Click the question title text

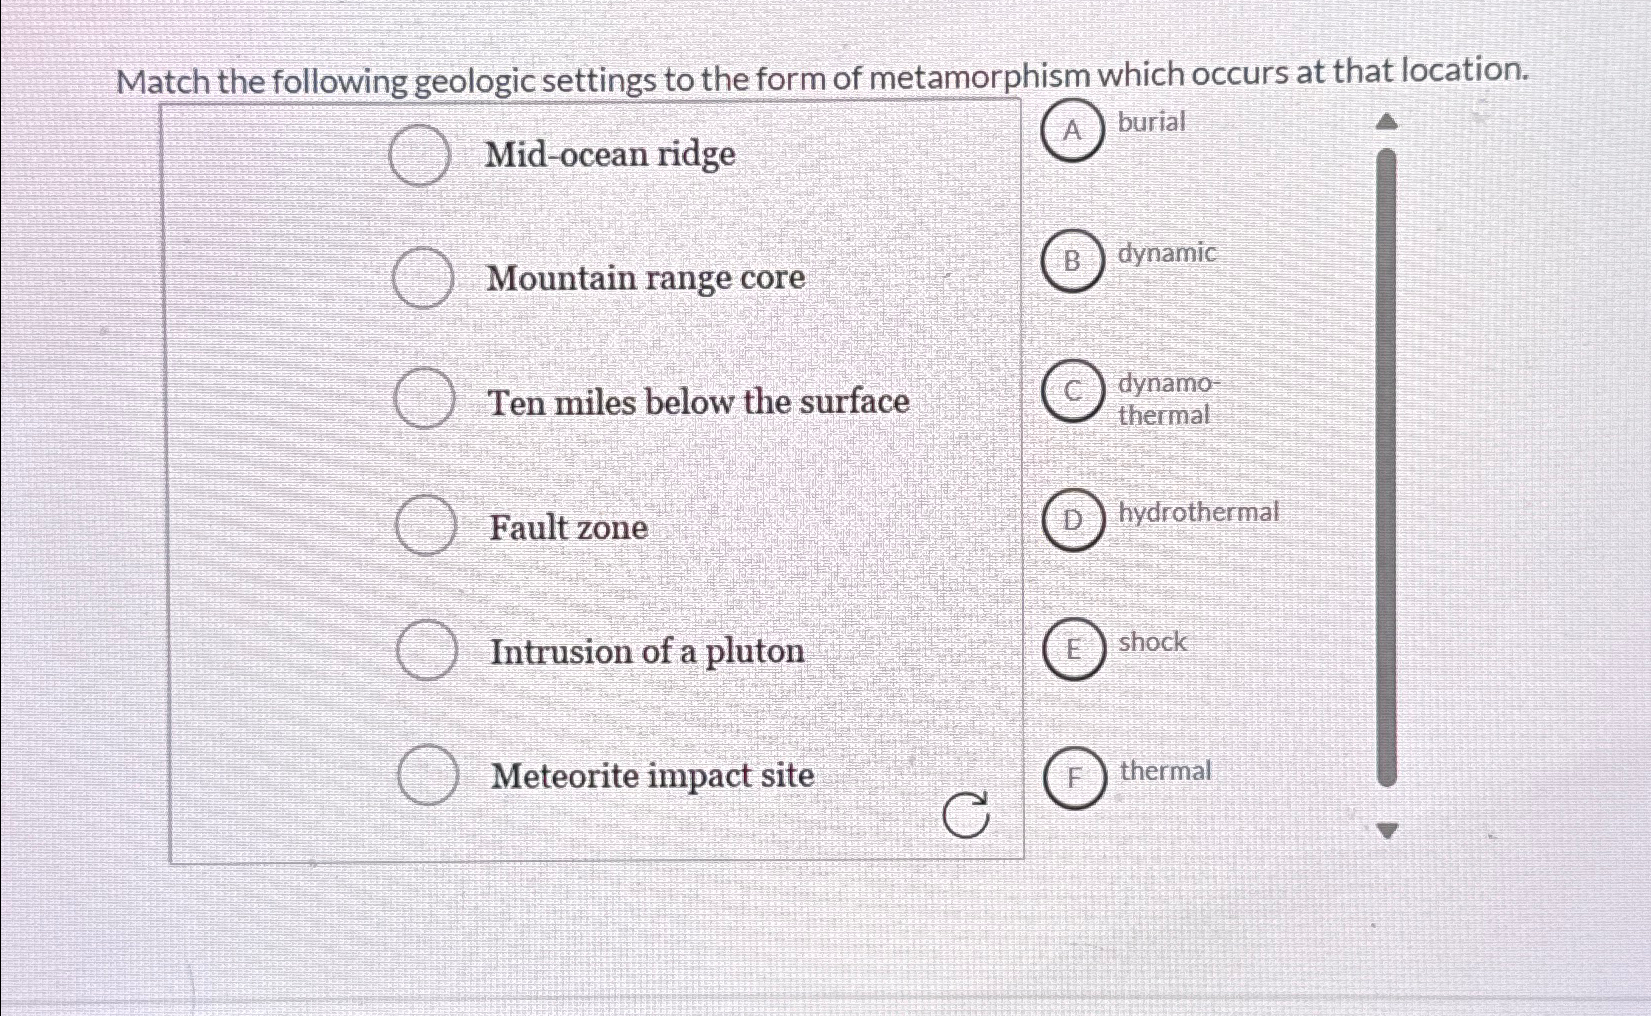pyautogui.click(x=822, y=72)
